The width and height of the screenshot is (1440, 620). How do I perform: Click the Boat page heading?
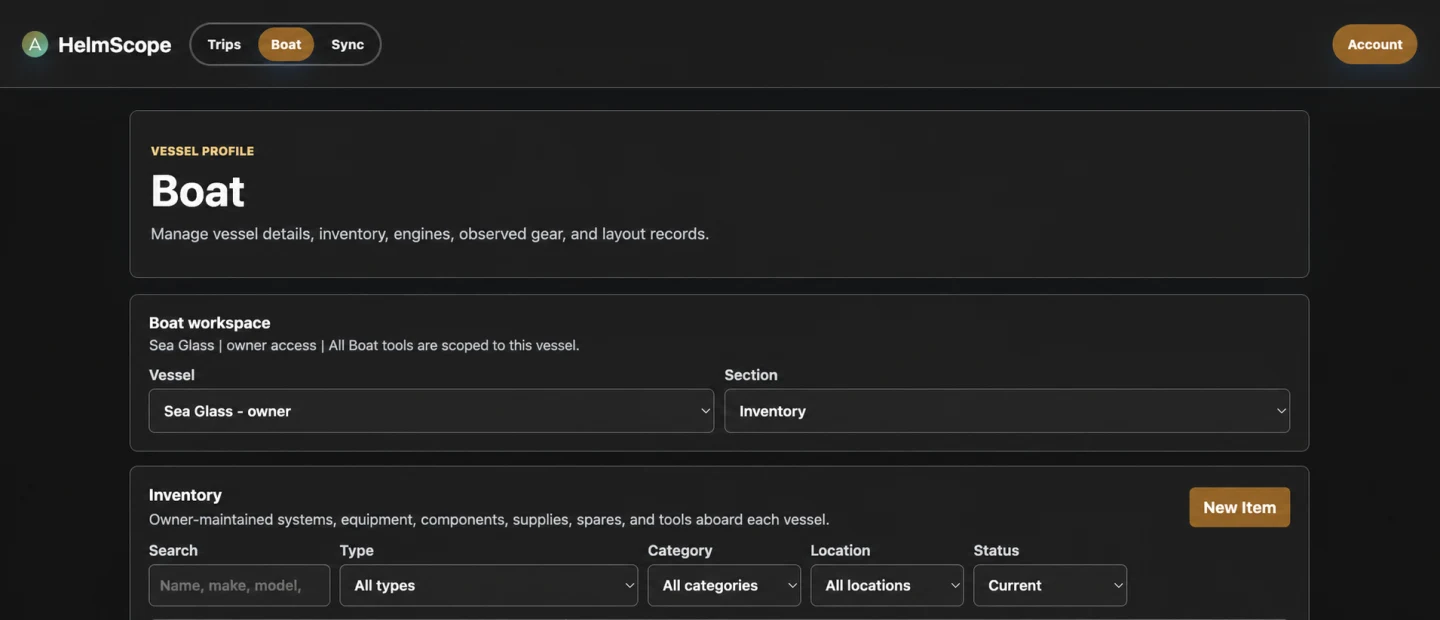click(198, 190)
